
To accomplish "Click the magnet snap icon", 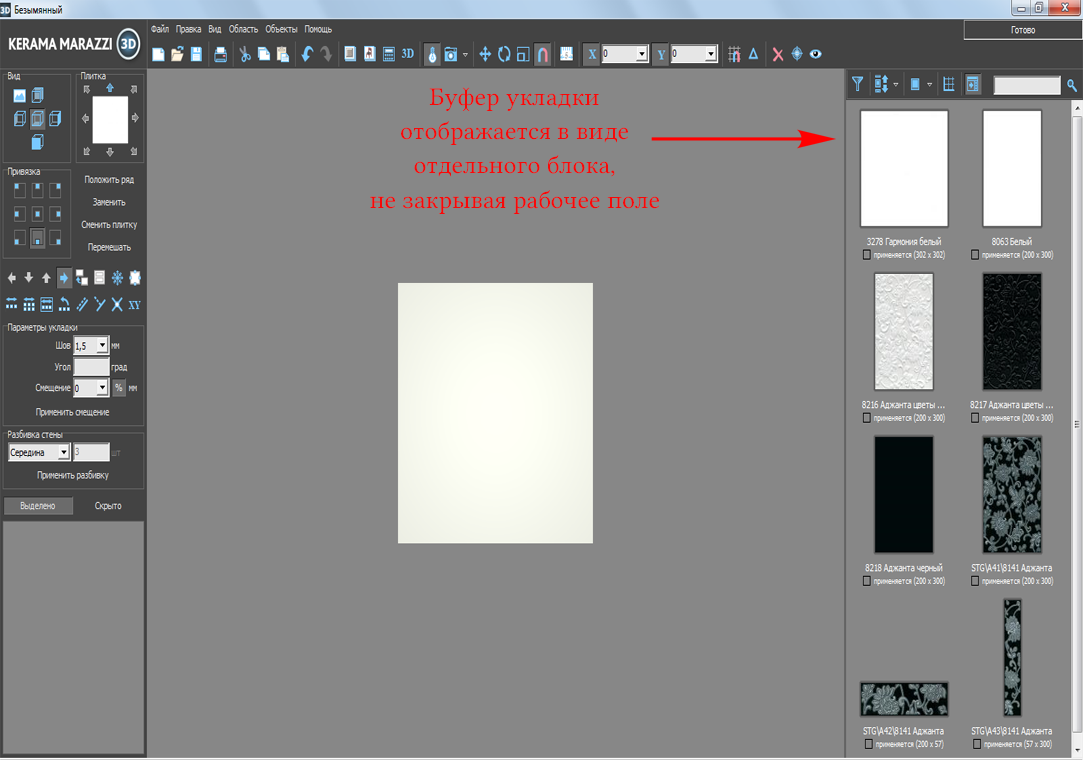I will pyautogui.click(x=542, y=54).
